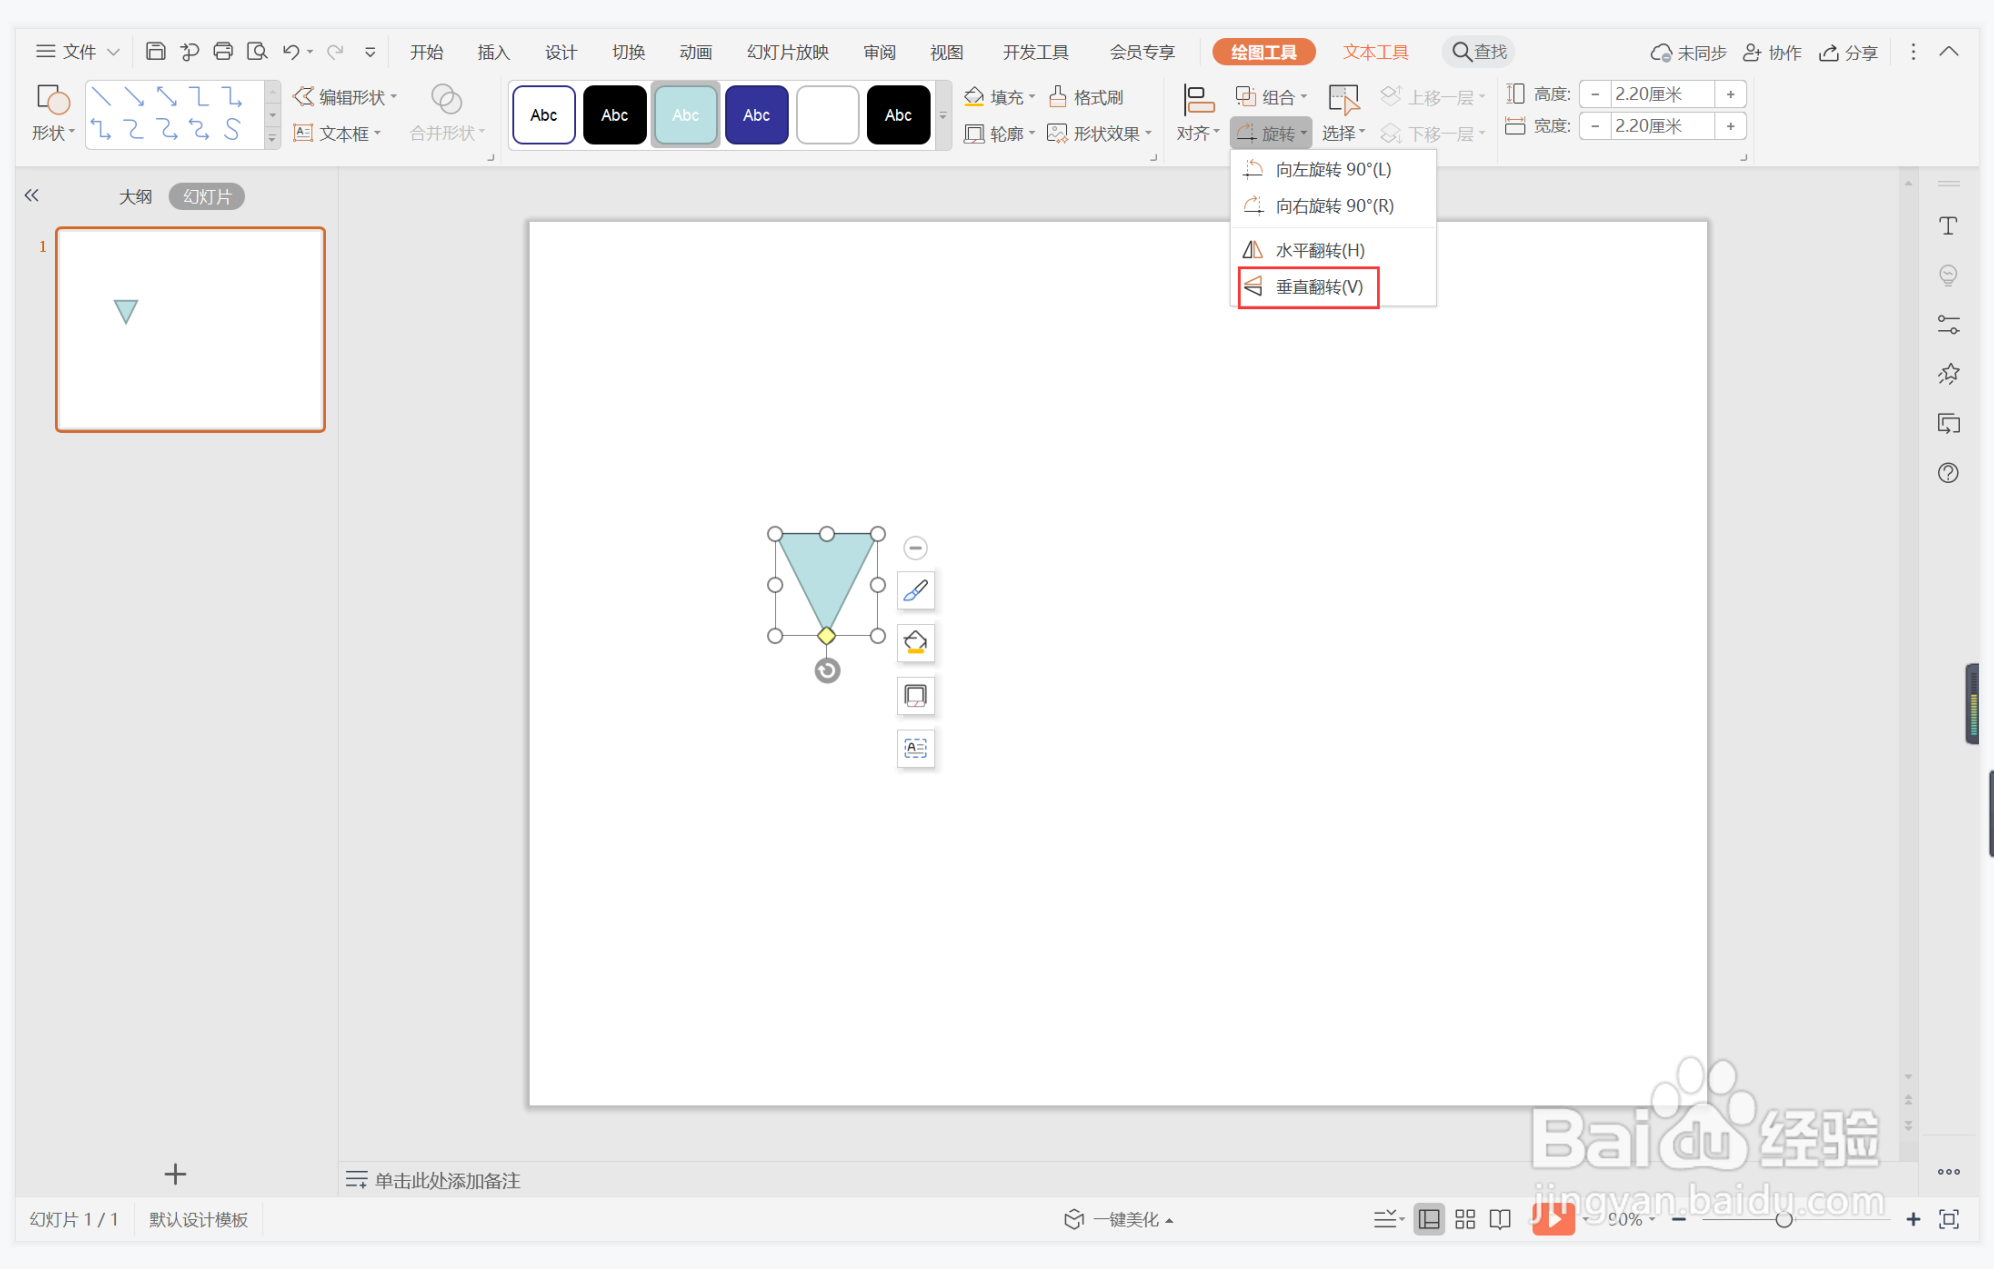Click the Print icon in quick toolbar
Image resolution: width=1994 pixels, height=1269 pixels.
point(223,51)
